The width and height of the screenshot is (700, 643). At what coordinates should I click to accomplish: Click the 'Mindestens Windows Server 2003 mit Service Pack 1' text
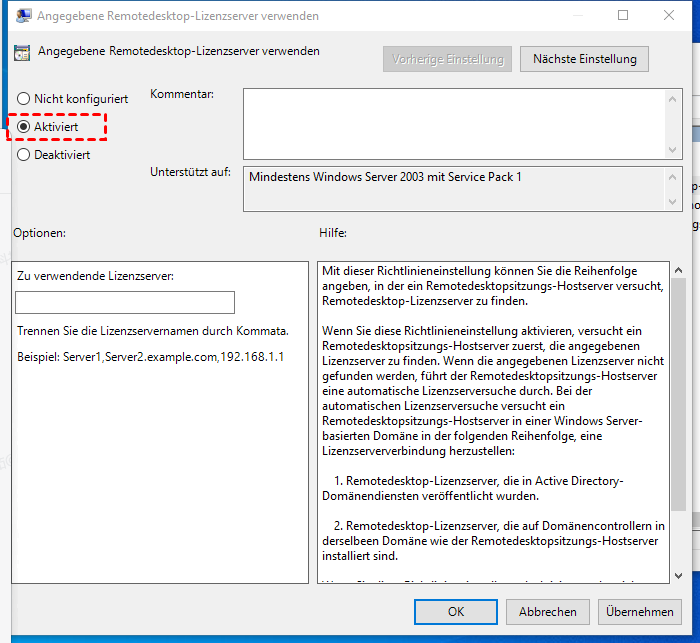[x=385, y=177]
